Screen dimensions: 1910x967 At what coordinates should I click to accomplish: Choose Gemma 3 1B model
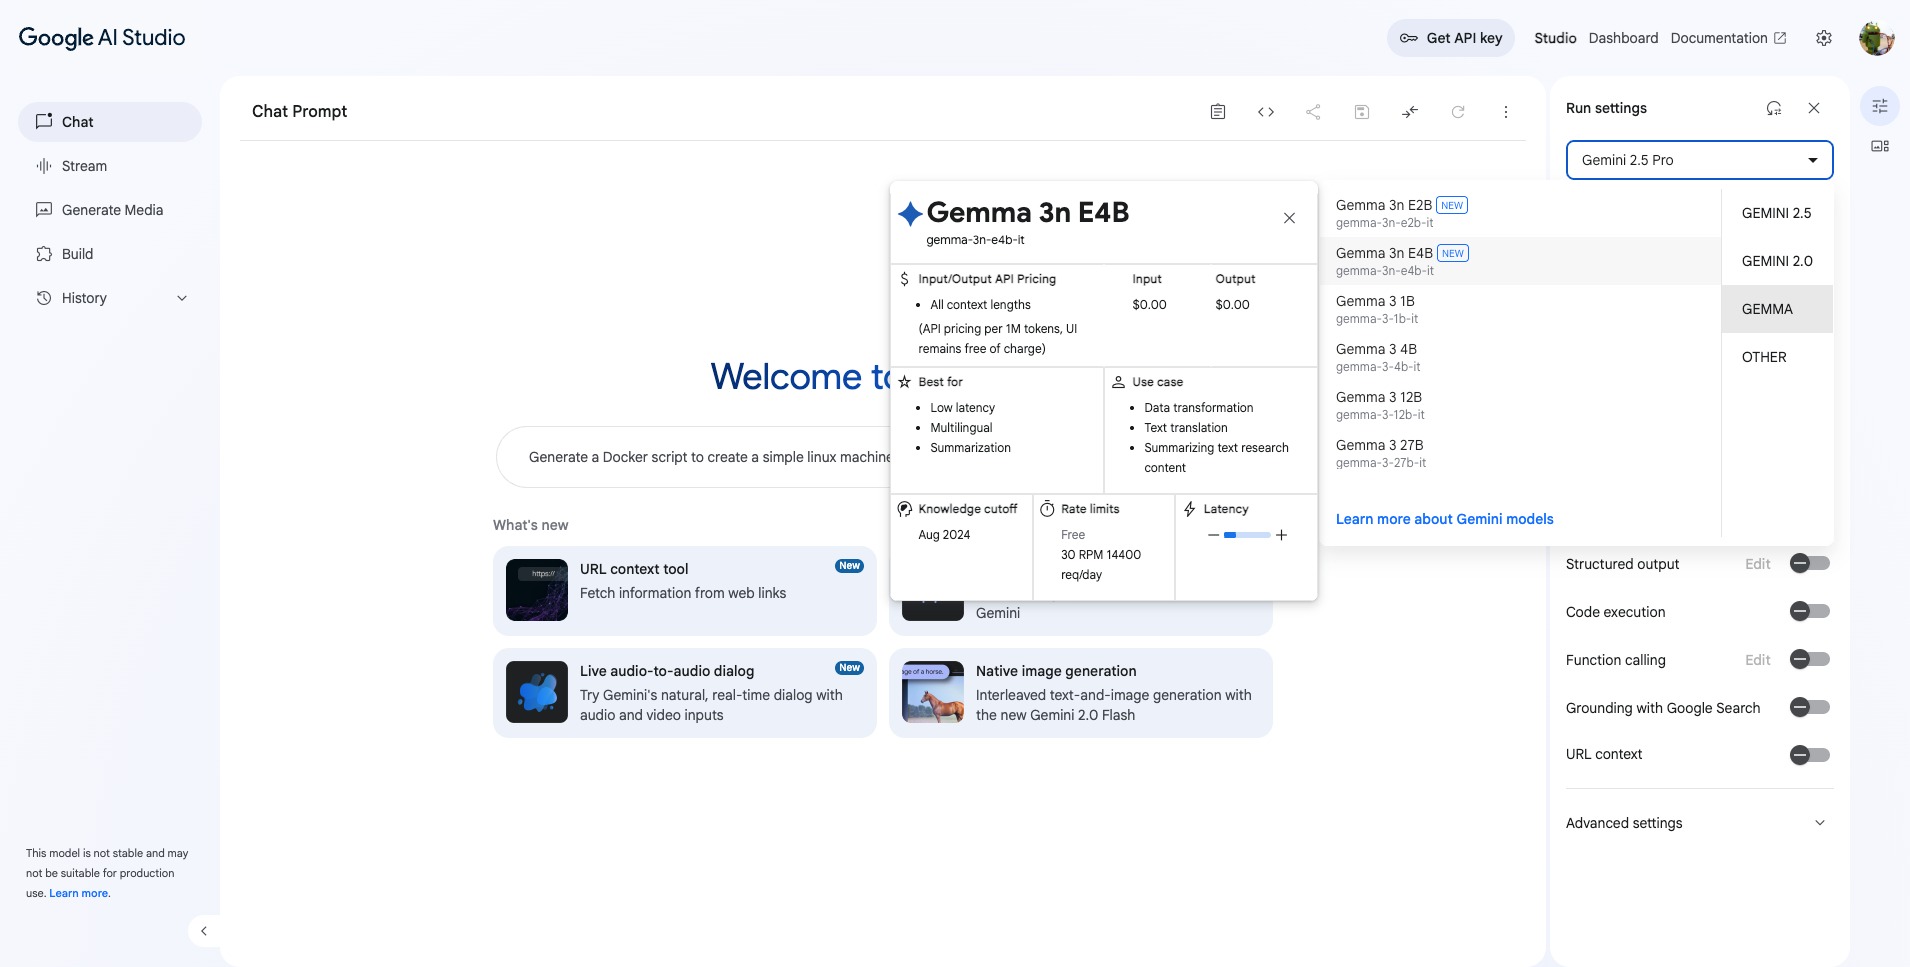point(1521,309)
